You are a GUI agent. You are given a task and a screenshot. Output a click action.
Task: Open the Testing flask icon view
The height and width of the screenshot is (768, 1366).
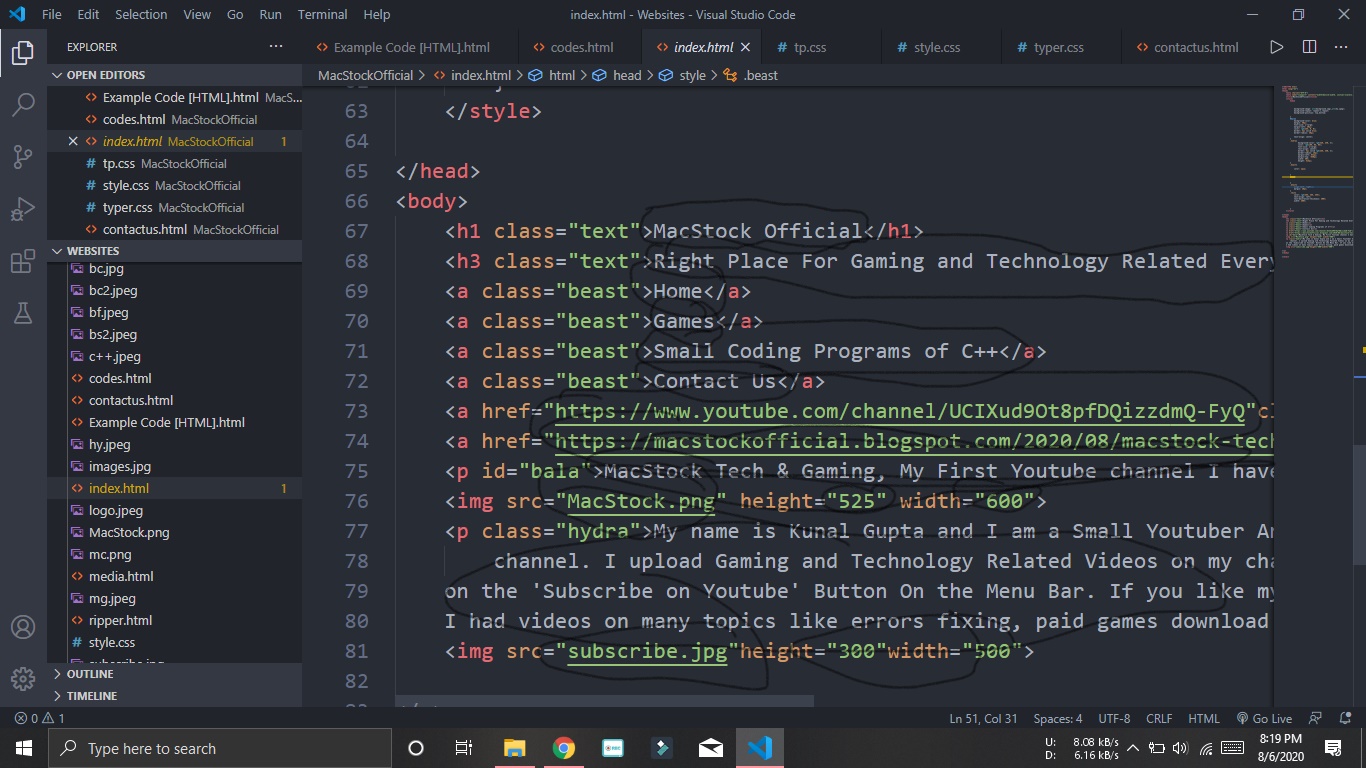pos(23,313)
